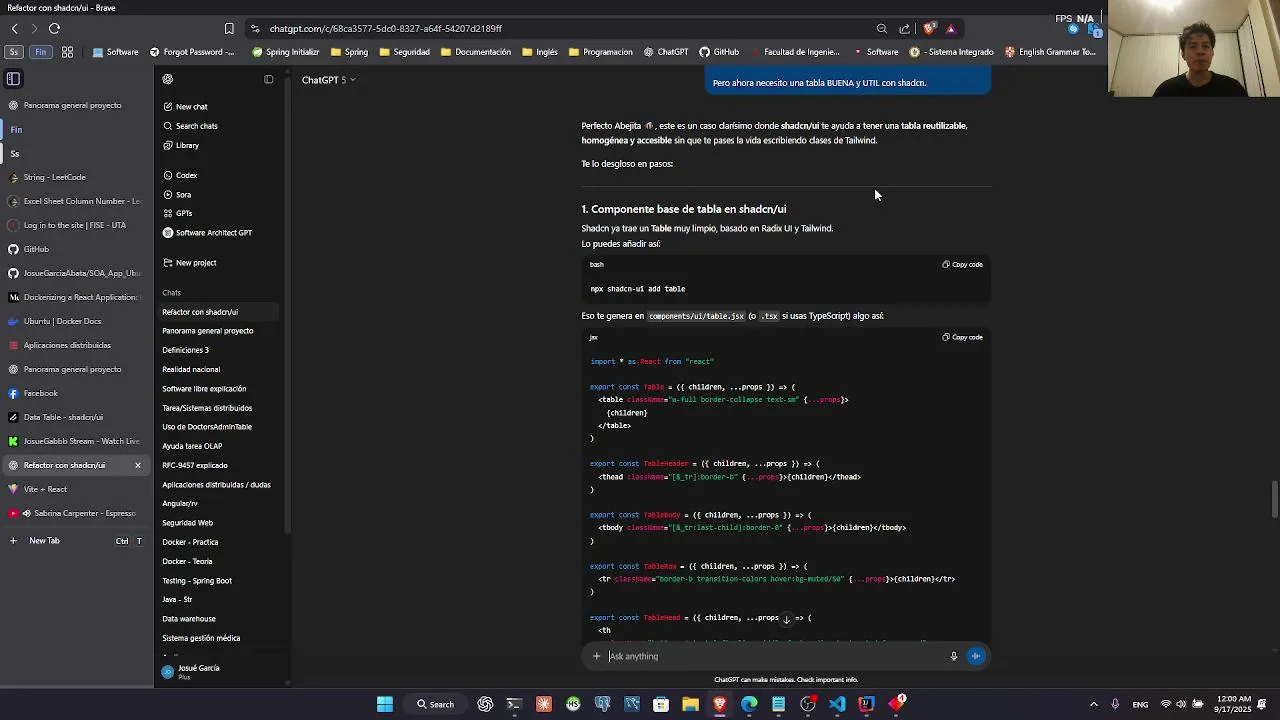Switch to tab 'Facebook'

tap(75, 393)
